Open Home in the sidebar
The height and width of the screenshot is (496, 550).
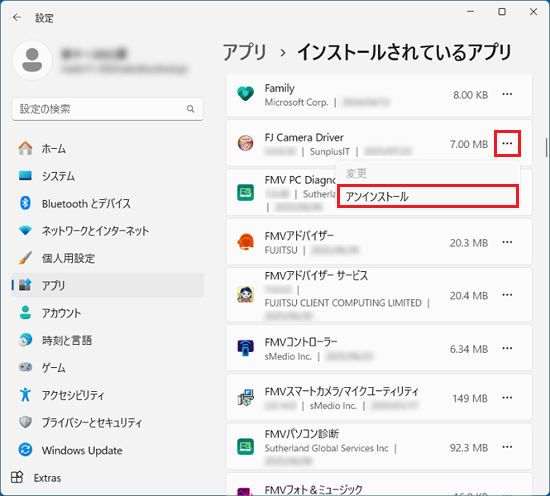click(x=107, y=149)
